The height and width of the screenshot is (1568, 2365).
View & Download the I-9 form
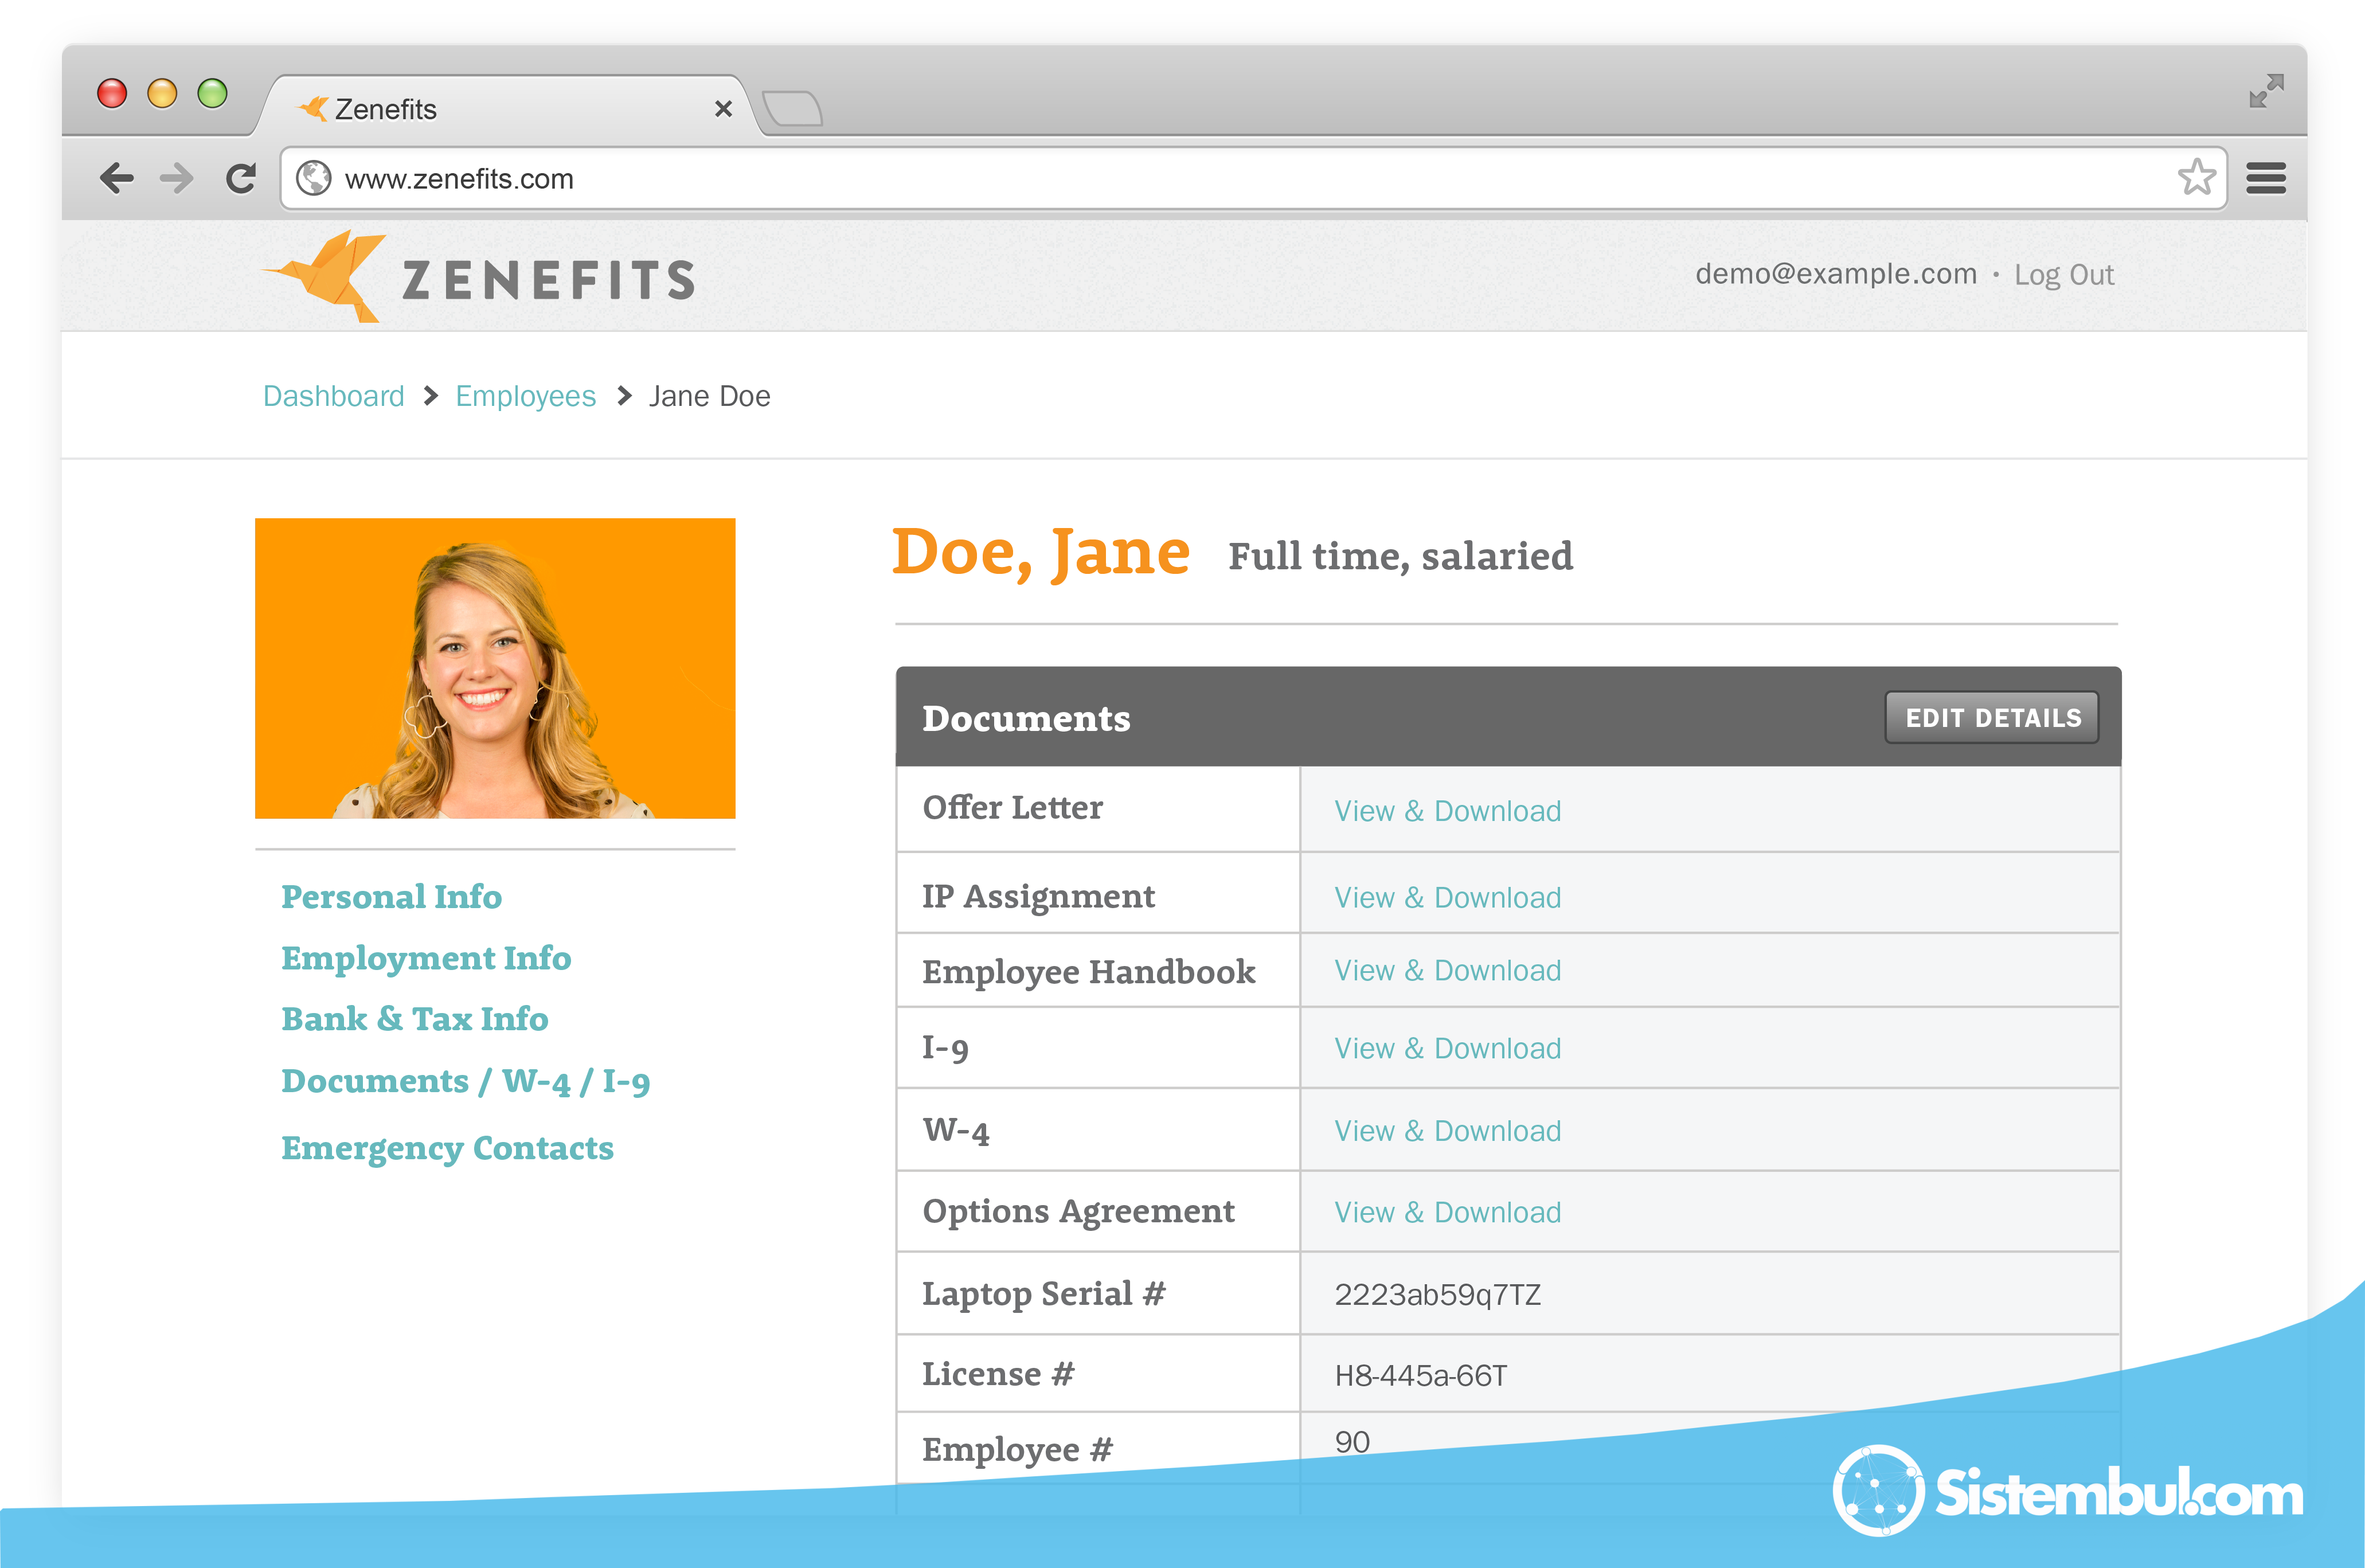(1447, 1048)
